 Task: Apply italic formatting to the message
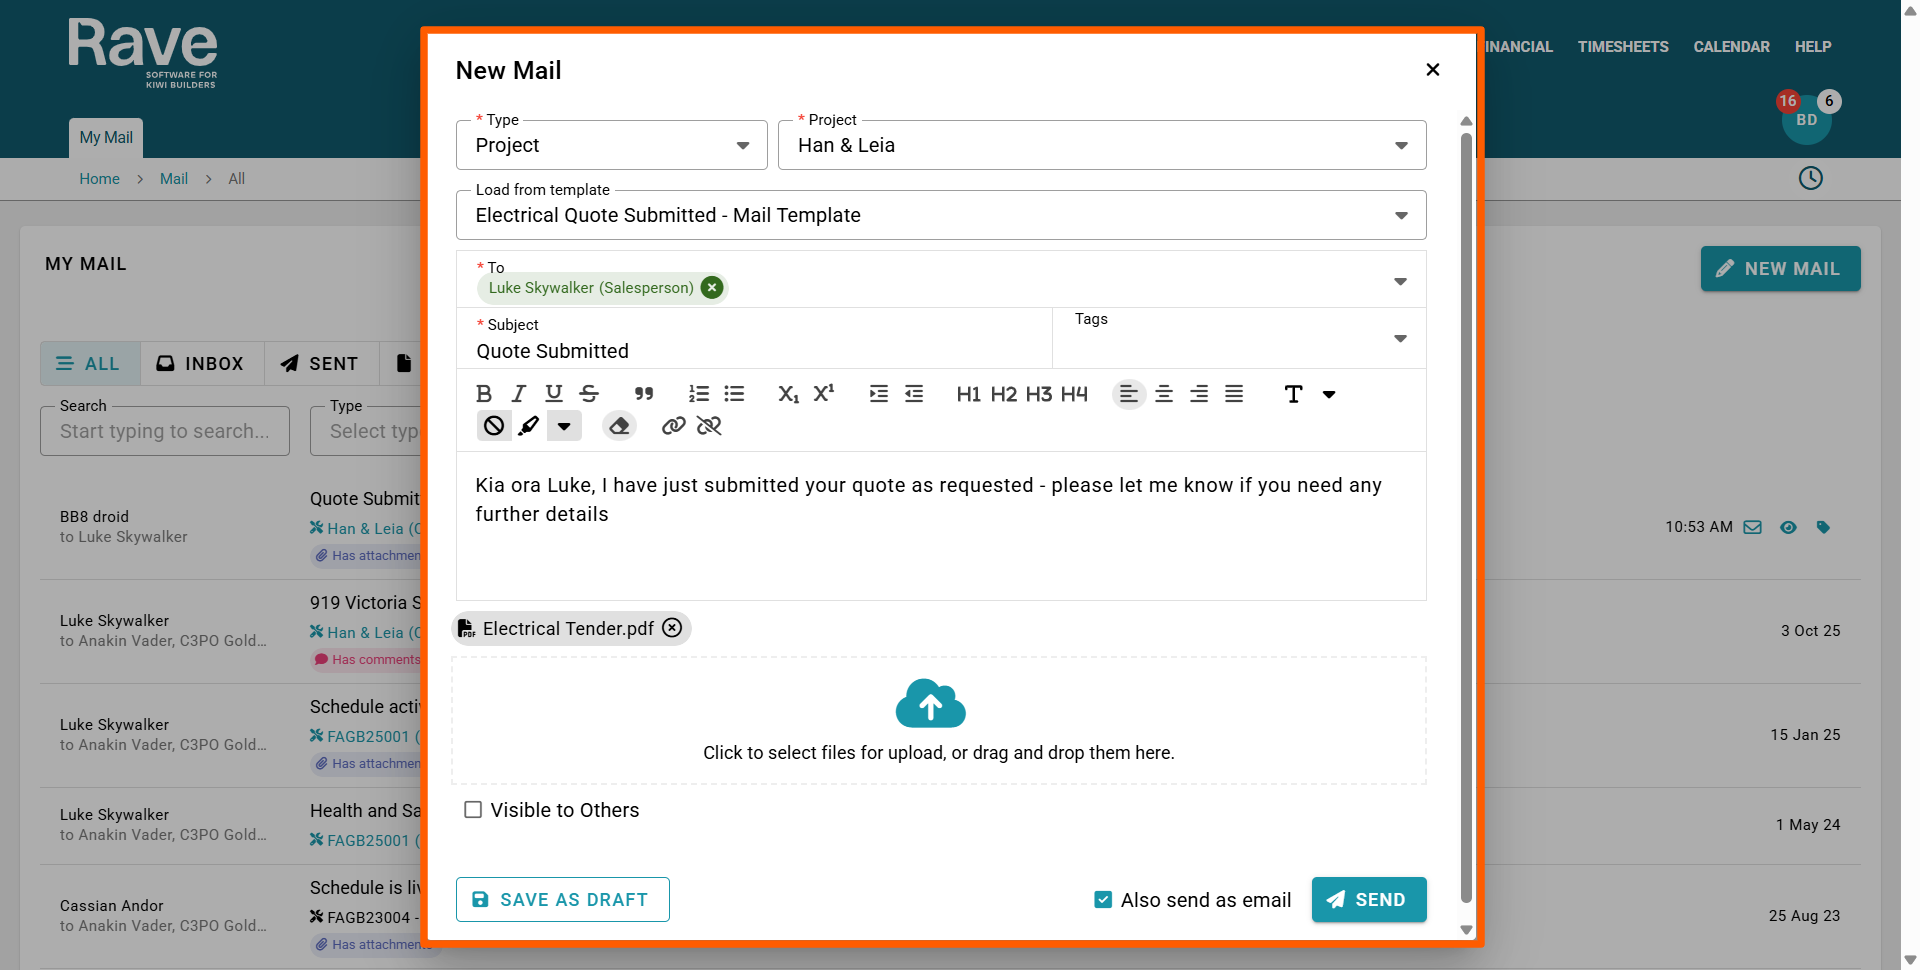click(x=518, y=394)
